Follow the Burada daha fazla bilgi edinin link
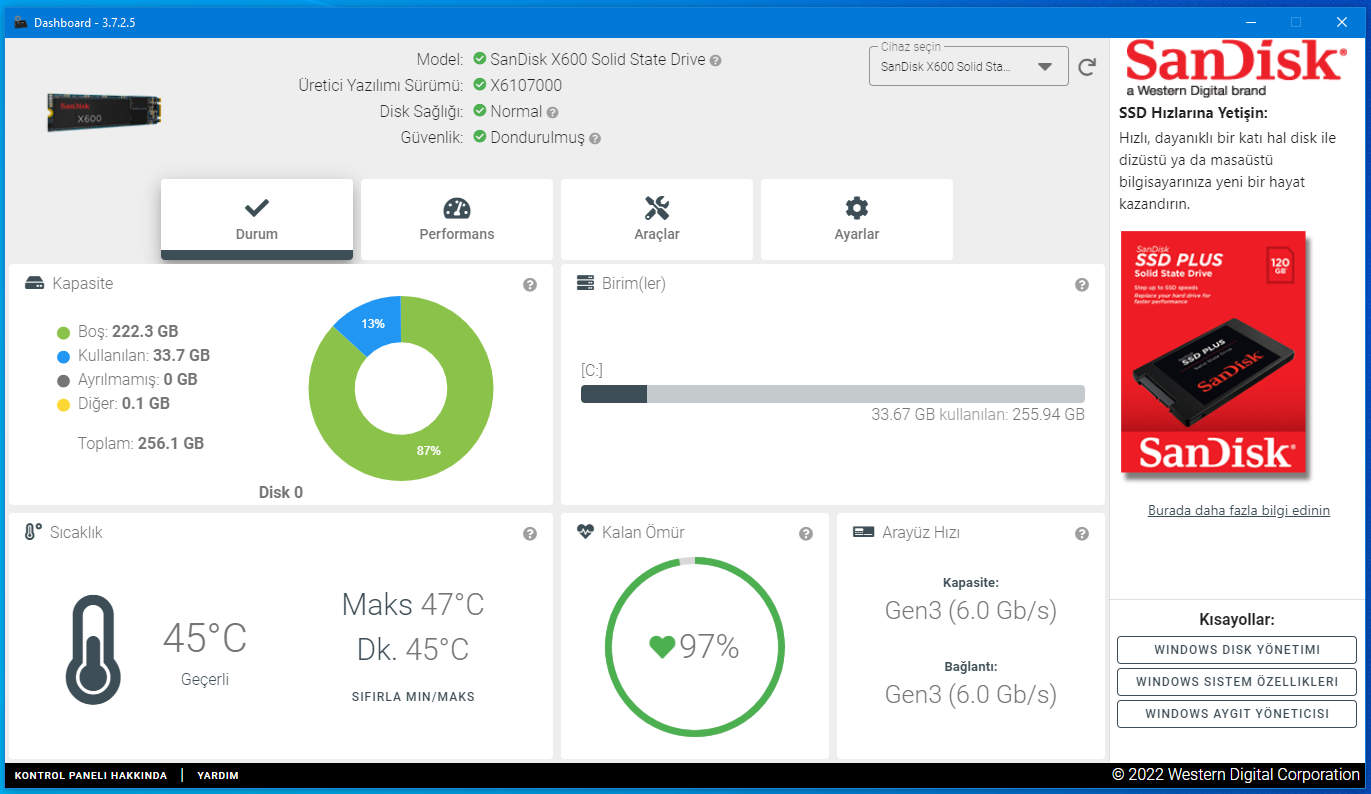The height and width of the screenshot is (794, 1371). (x=1239, y=511)
